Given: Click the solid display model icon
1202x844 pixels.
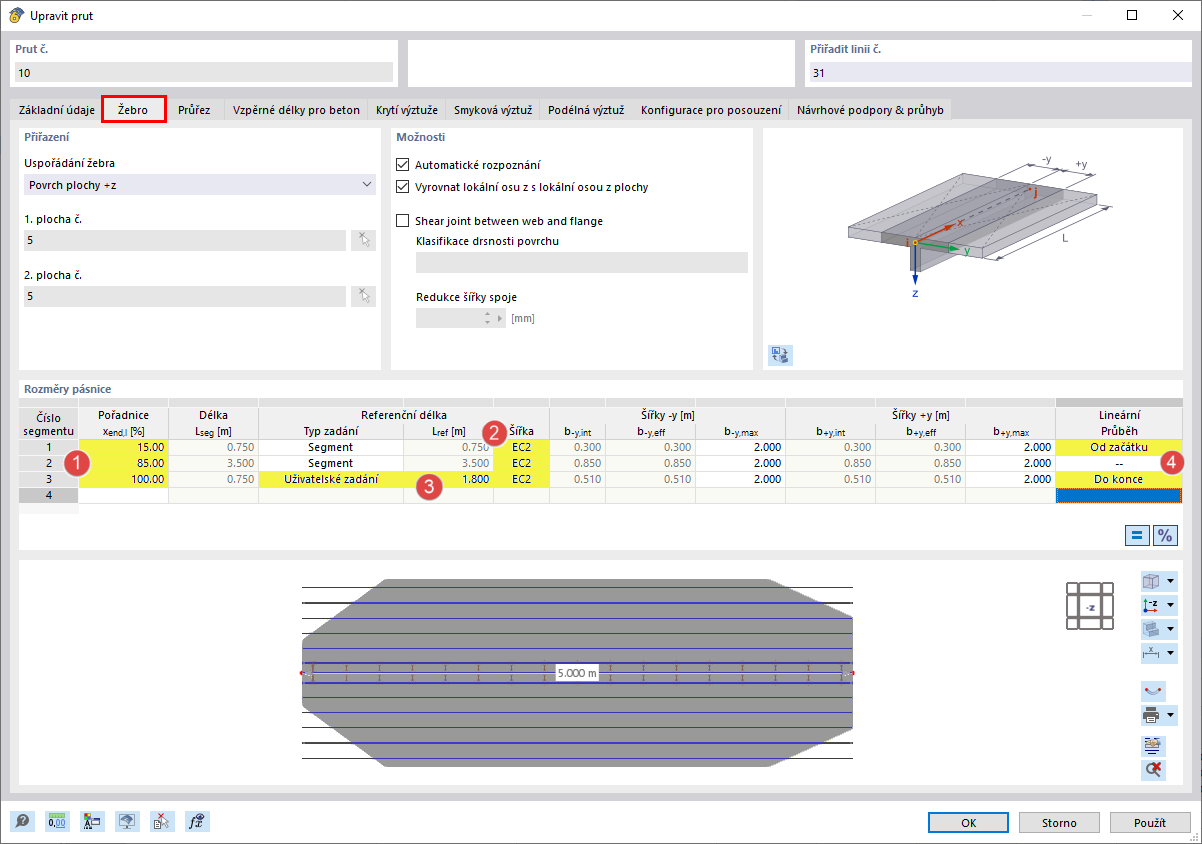Looking at the screenshot, I should 1150,629.
